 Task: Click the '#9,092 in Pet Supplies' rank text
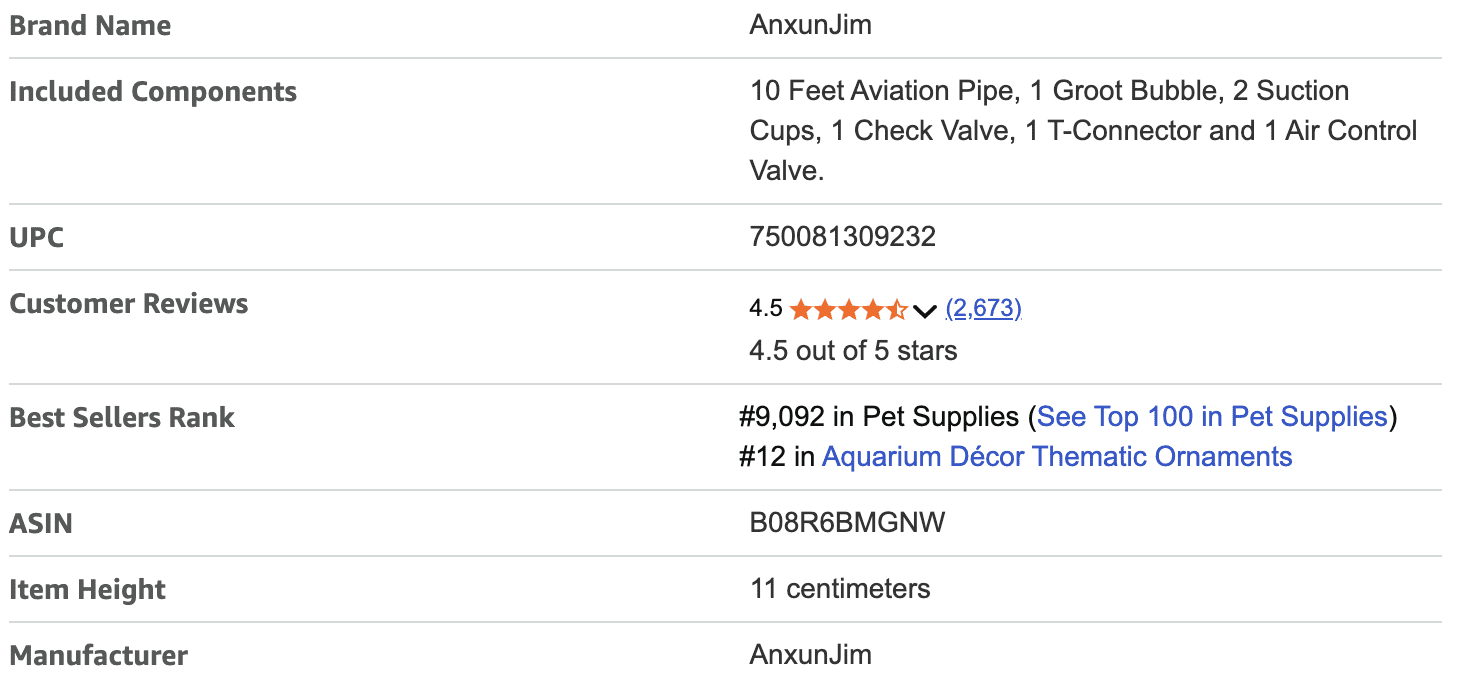pyautogui.click(x=879, y=416)
